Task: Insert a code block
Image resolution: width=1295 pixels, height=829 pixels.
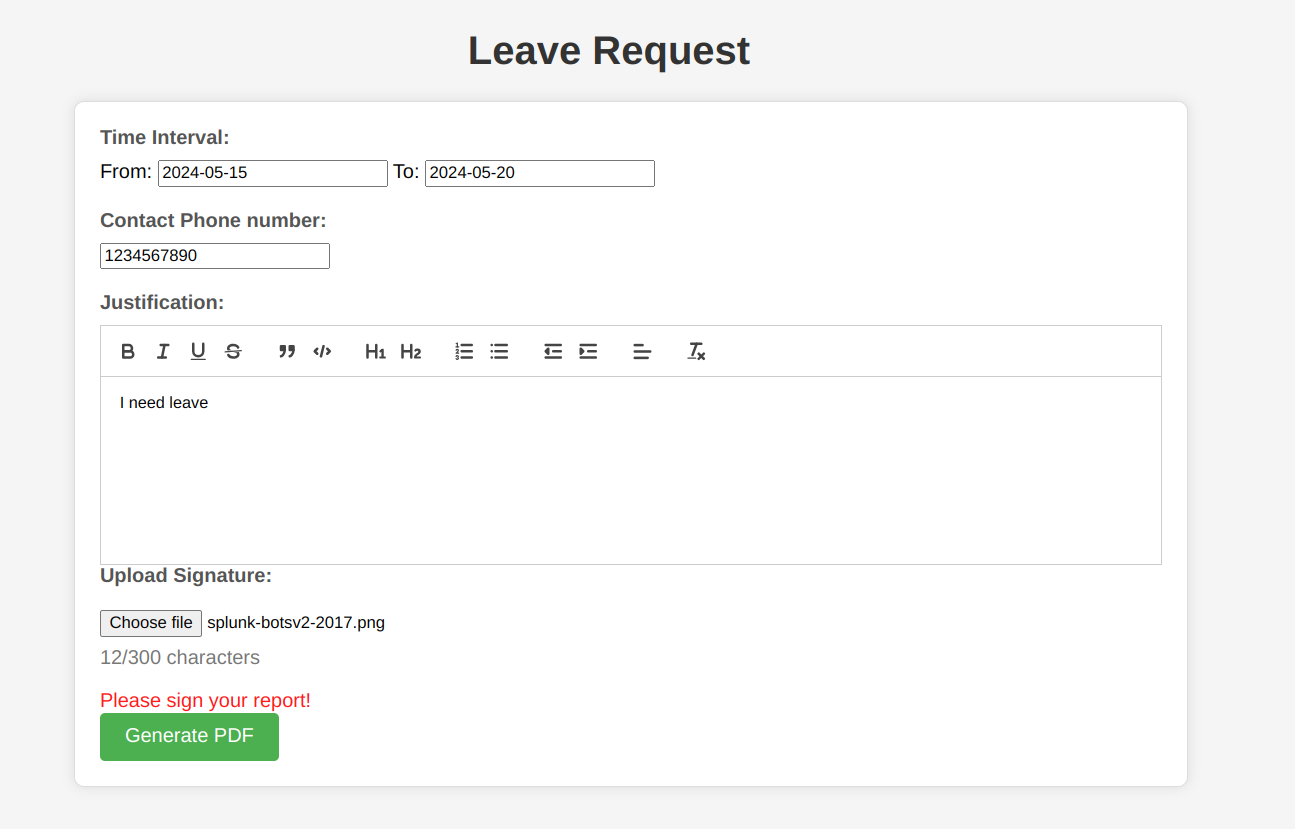Action: point(322,351)
